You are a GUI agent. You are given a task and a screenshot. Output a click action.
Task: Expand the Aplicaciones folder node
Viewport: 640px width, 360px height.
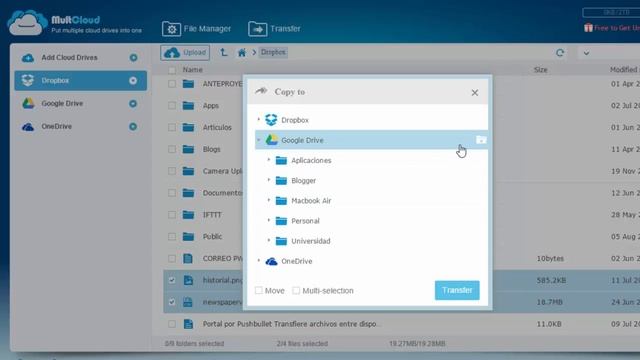pos(269,160)
